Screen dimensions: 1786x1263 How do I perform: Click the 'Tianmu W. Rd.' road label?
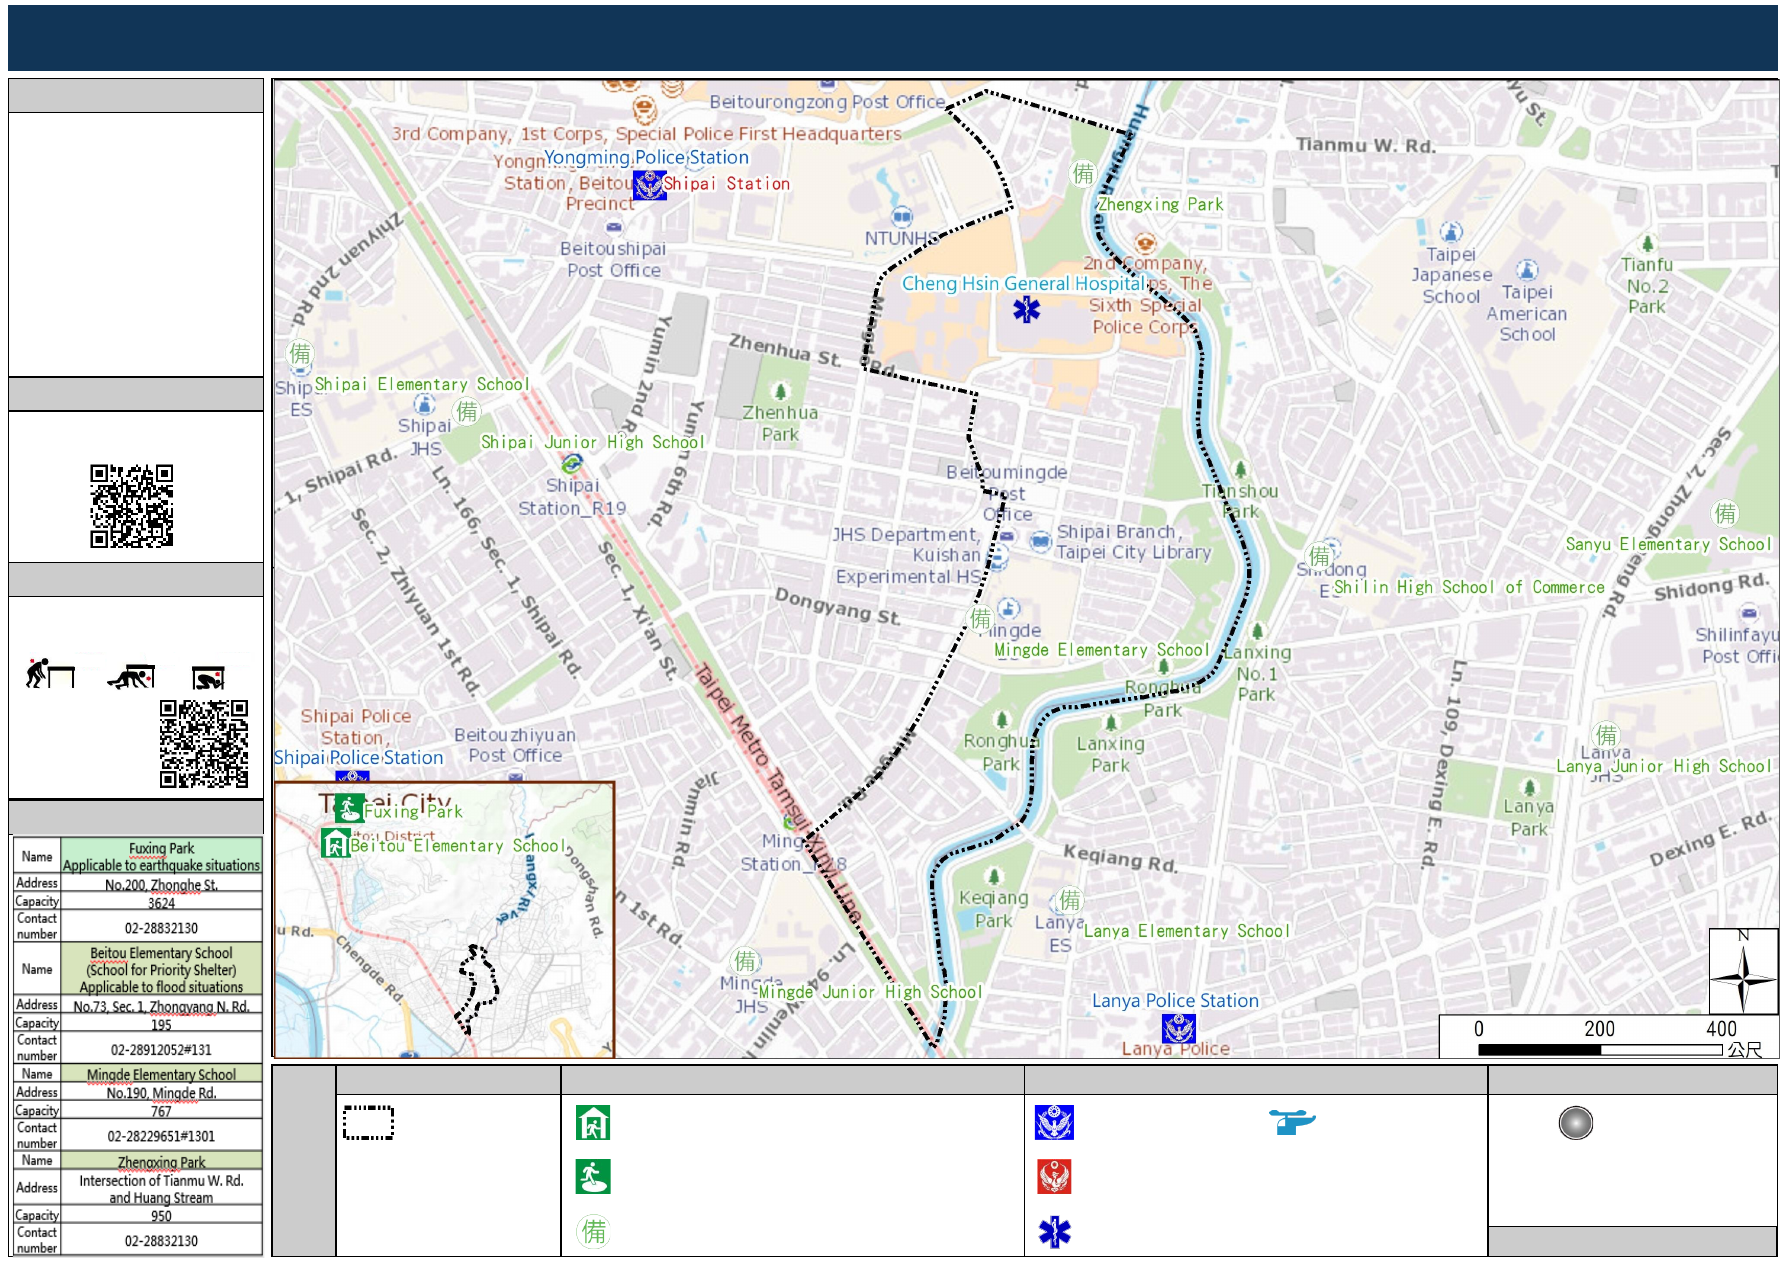[x=1366, y=145]
